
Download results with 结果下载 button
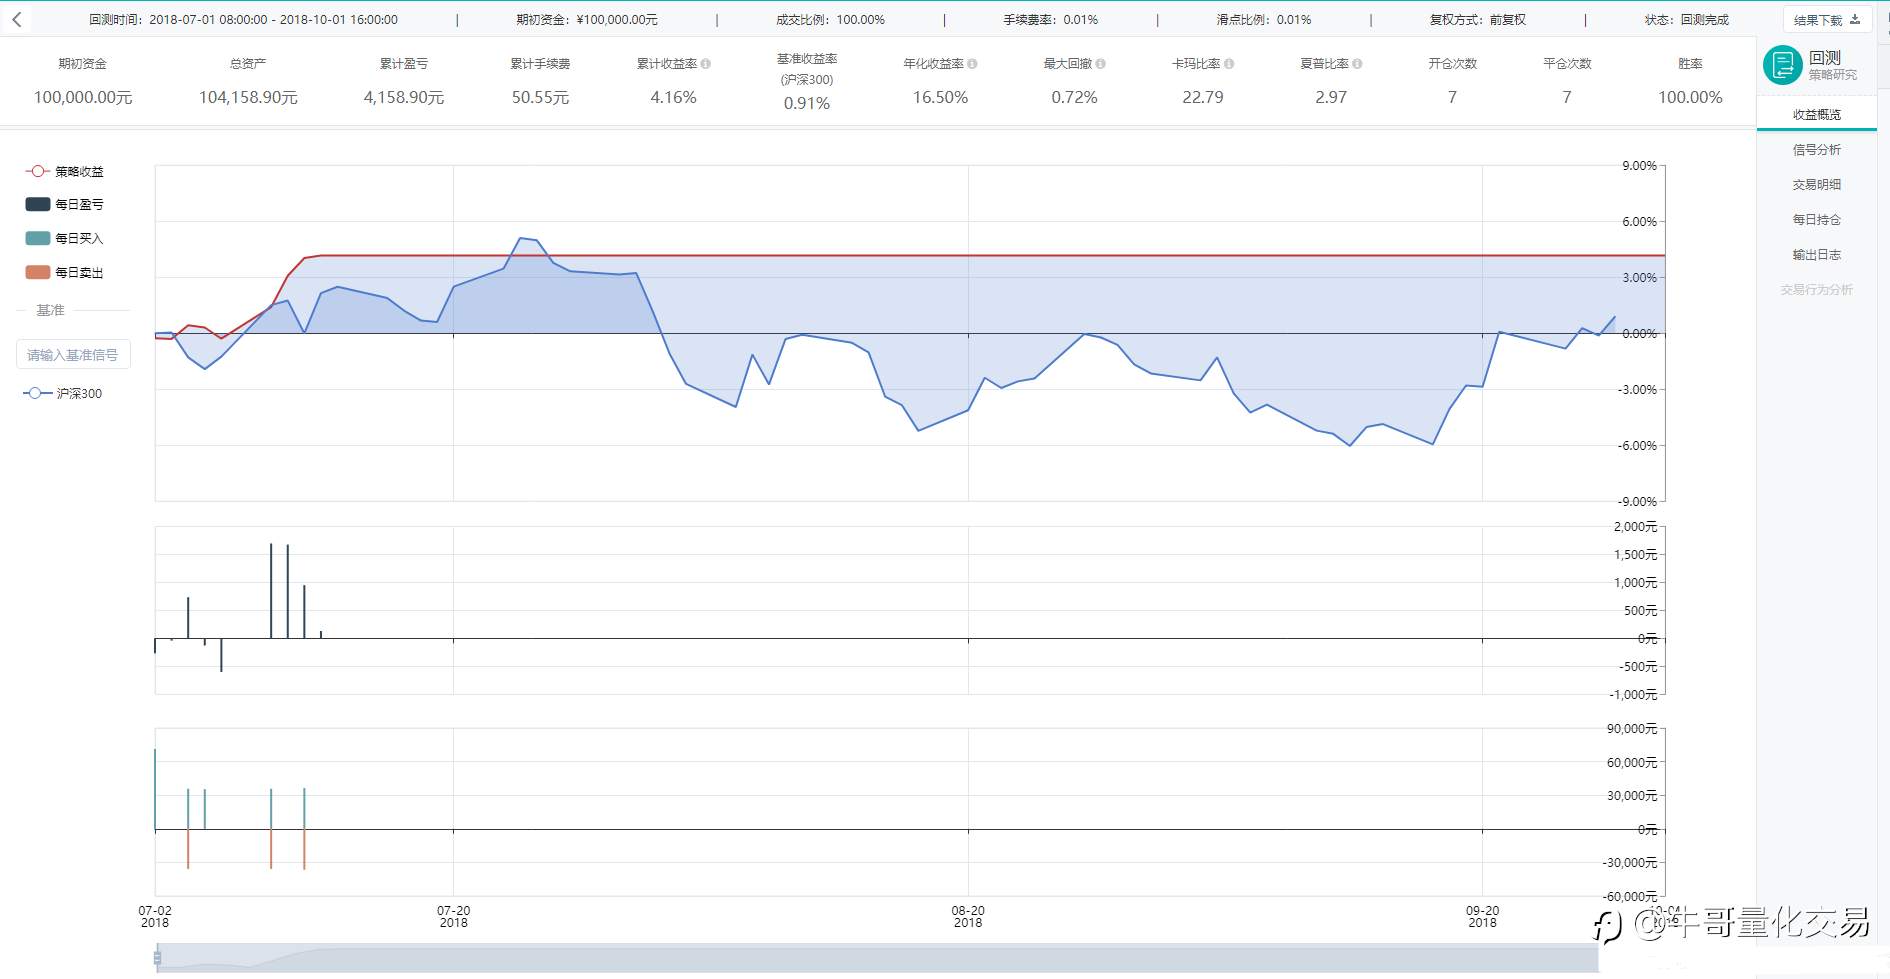coord(1826,20)
